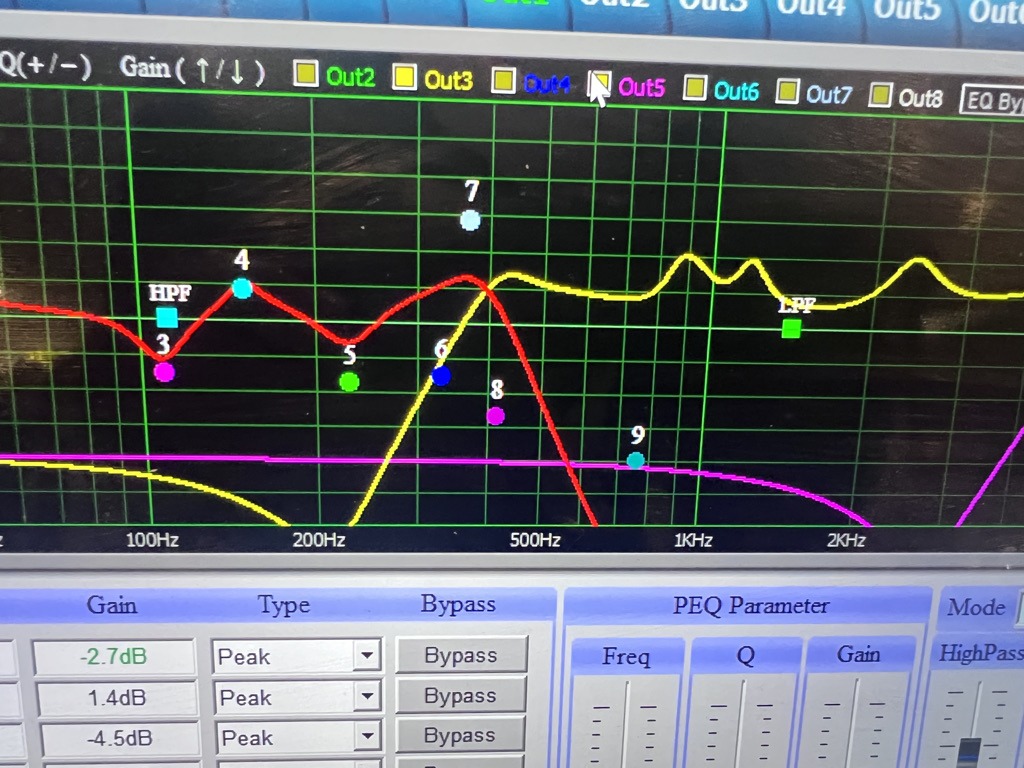Select EQ node 5 green point
Screen dimensions: 1024x768
[349, 381]
